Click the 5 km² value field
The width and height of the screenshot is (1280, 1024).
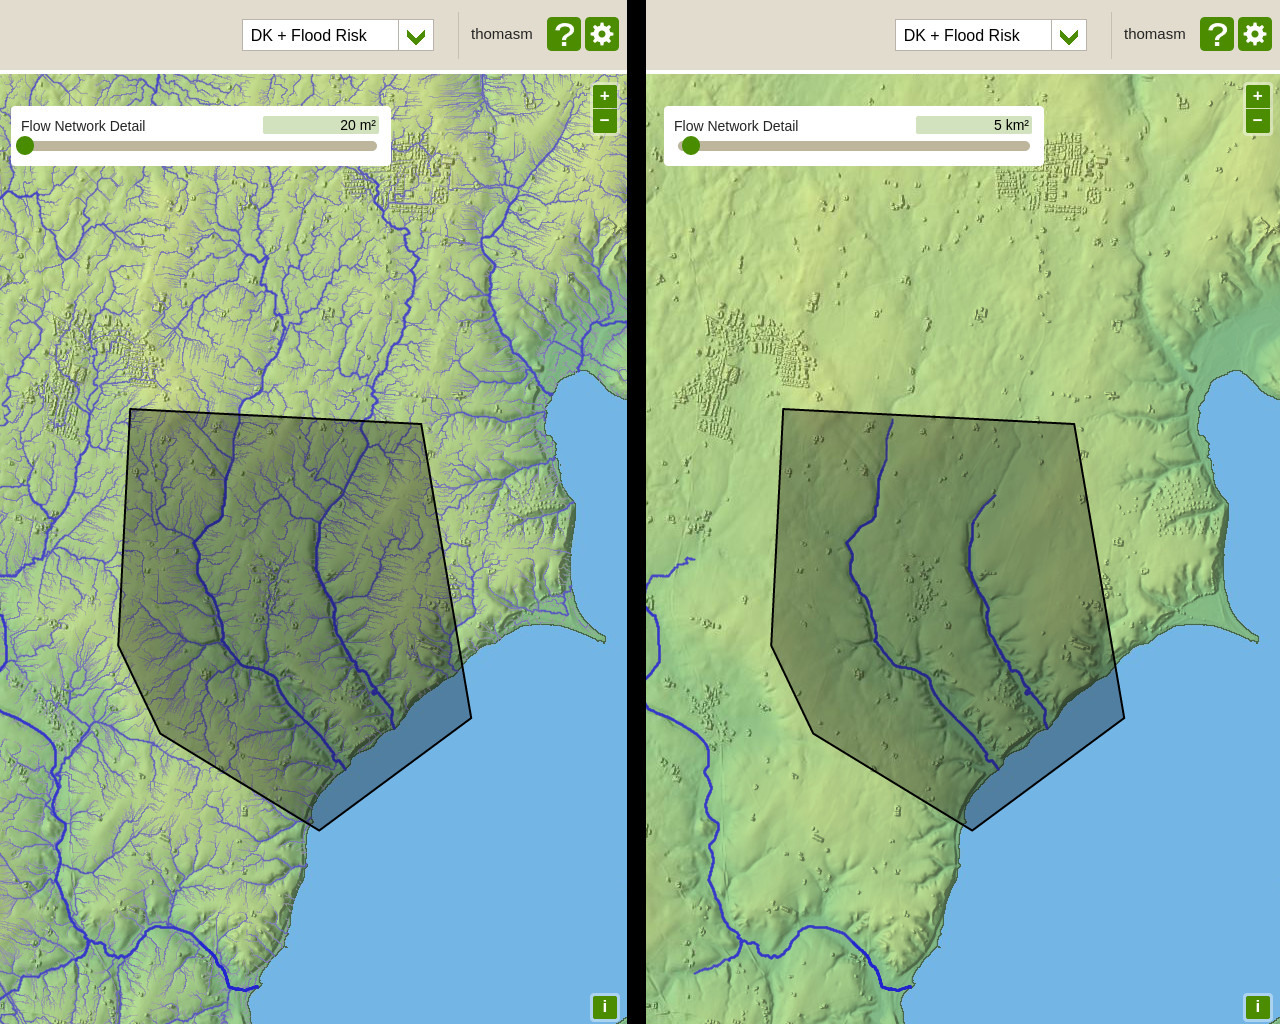974,125
